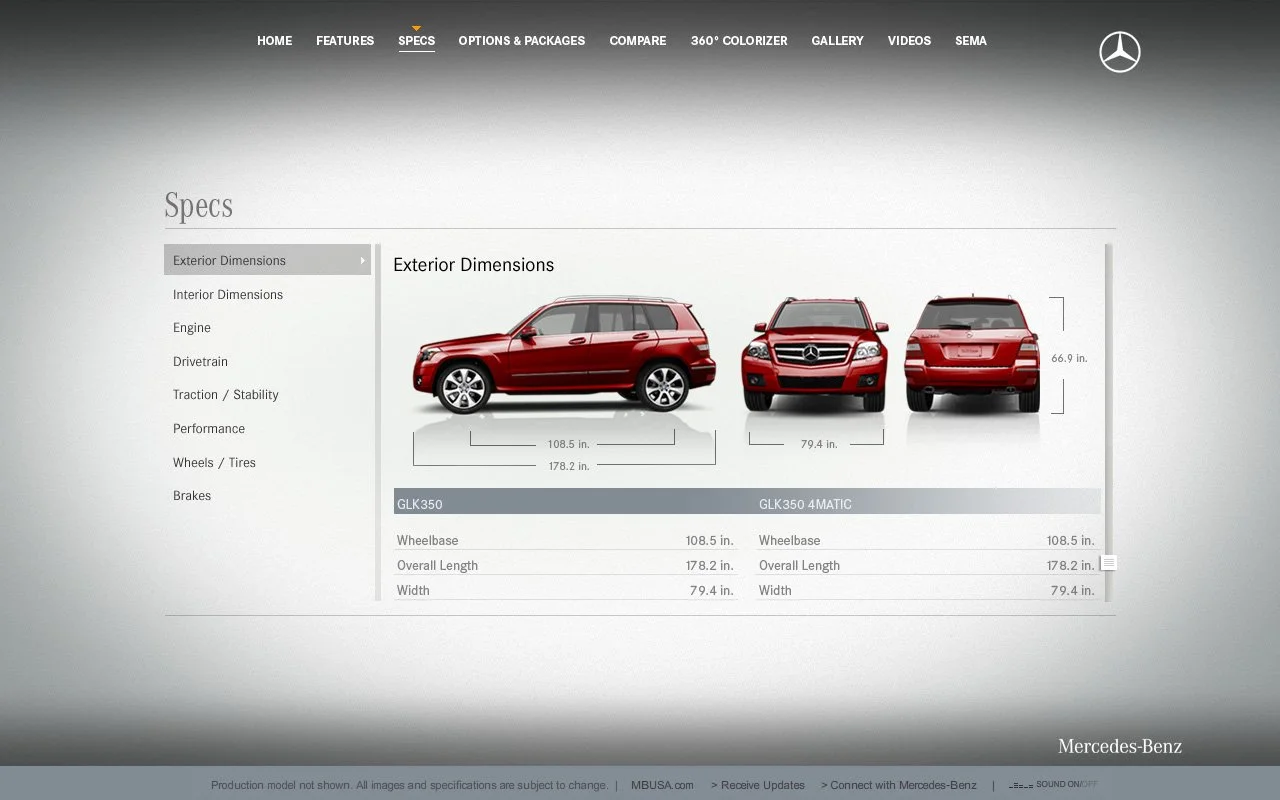
Task: Open the GALLERY section
Action: [837, 41]
